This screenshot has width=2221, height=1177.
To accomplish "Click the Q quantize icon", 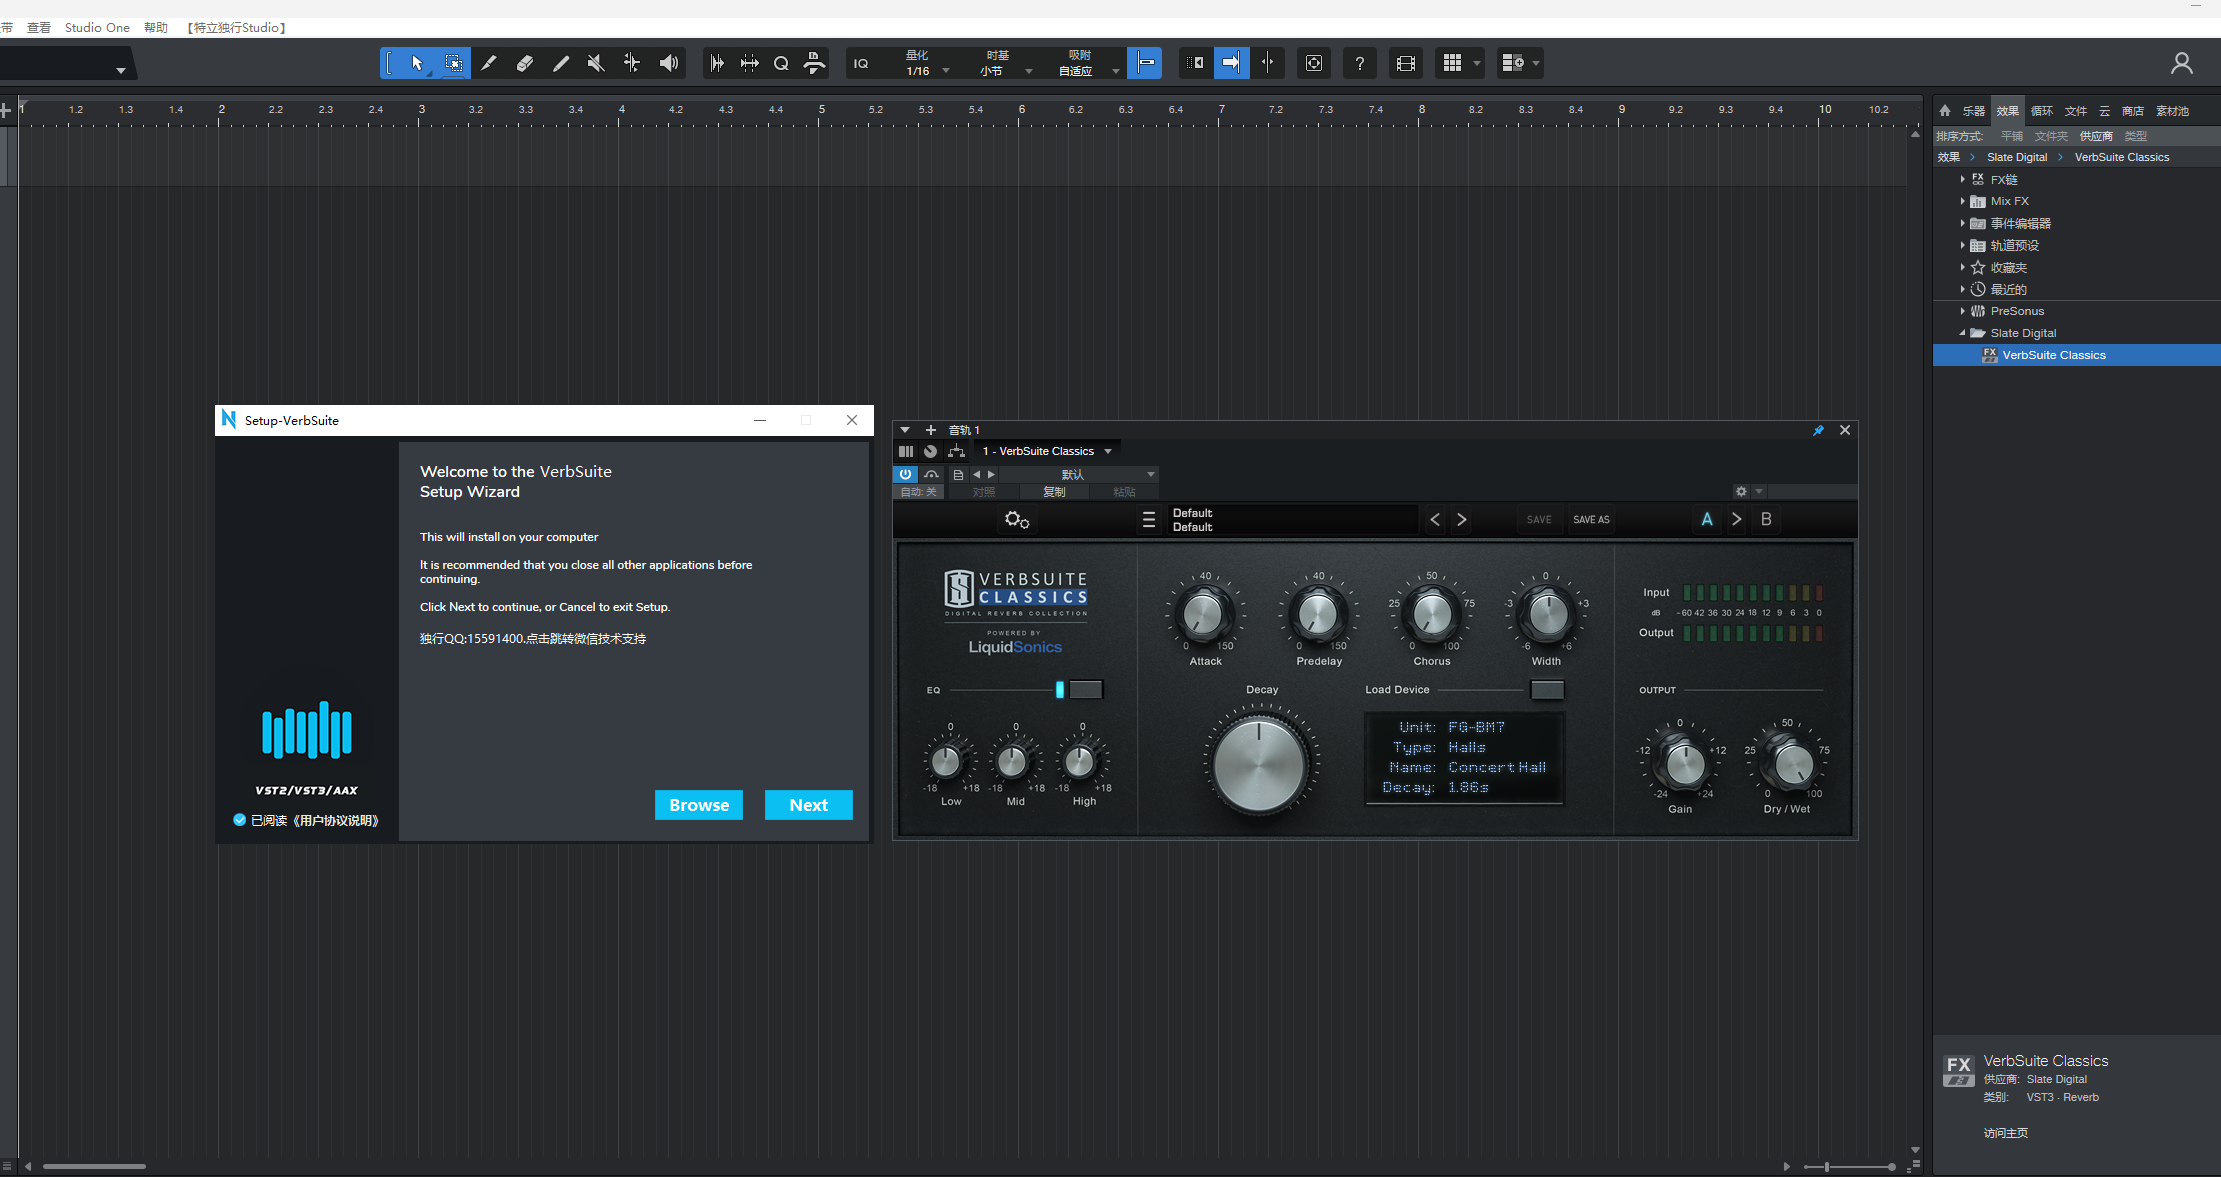I will (781, 63).
